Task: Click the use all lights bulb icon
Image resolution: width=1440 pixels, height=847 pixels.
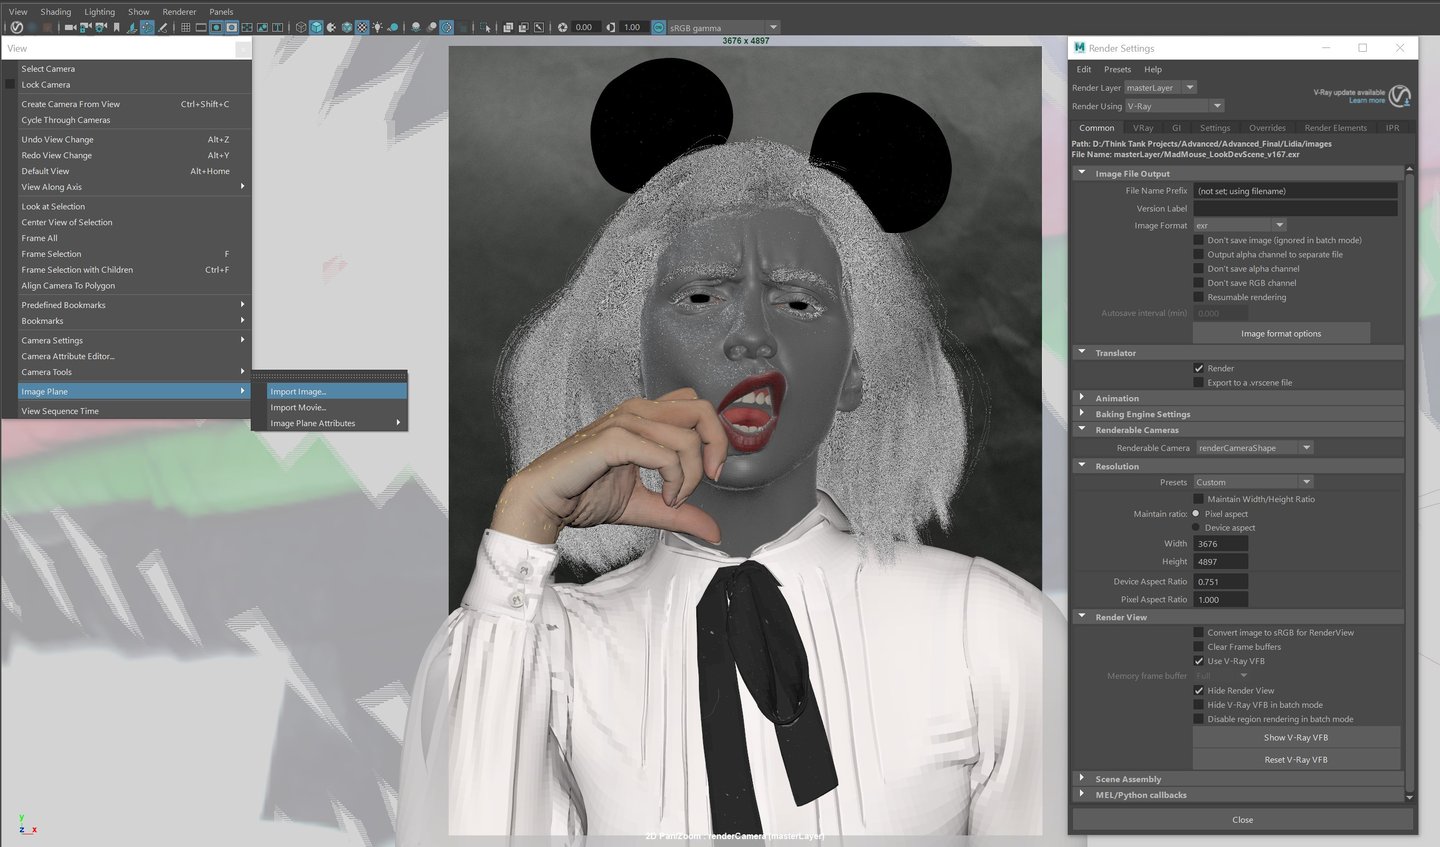Action: pyautogui.click(x=377, y=28)
